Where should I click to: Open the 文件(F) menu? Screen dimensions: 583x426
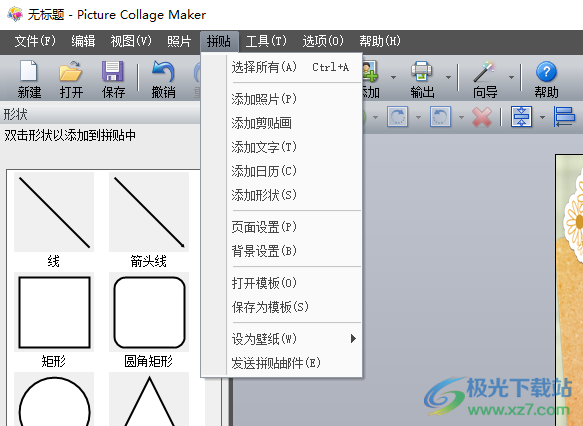(x=35, y=41)
